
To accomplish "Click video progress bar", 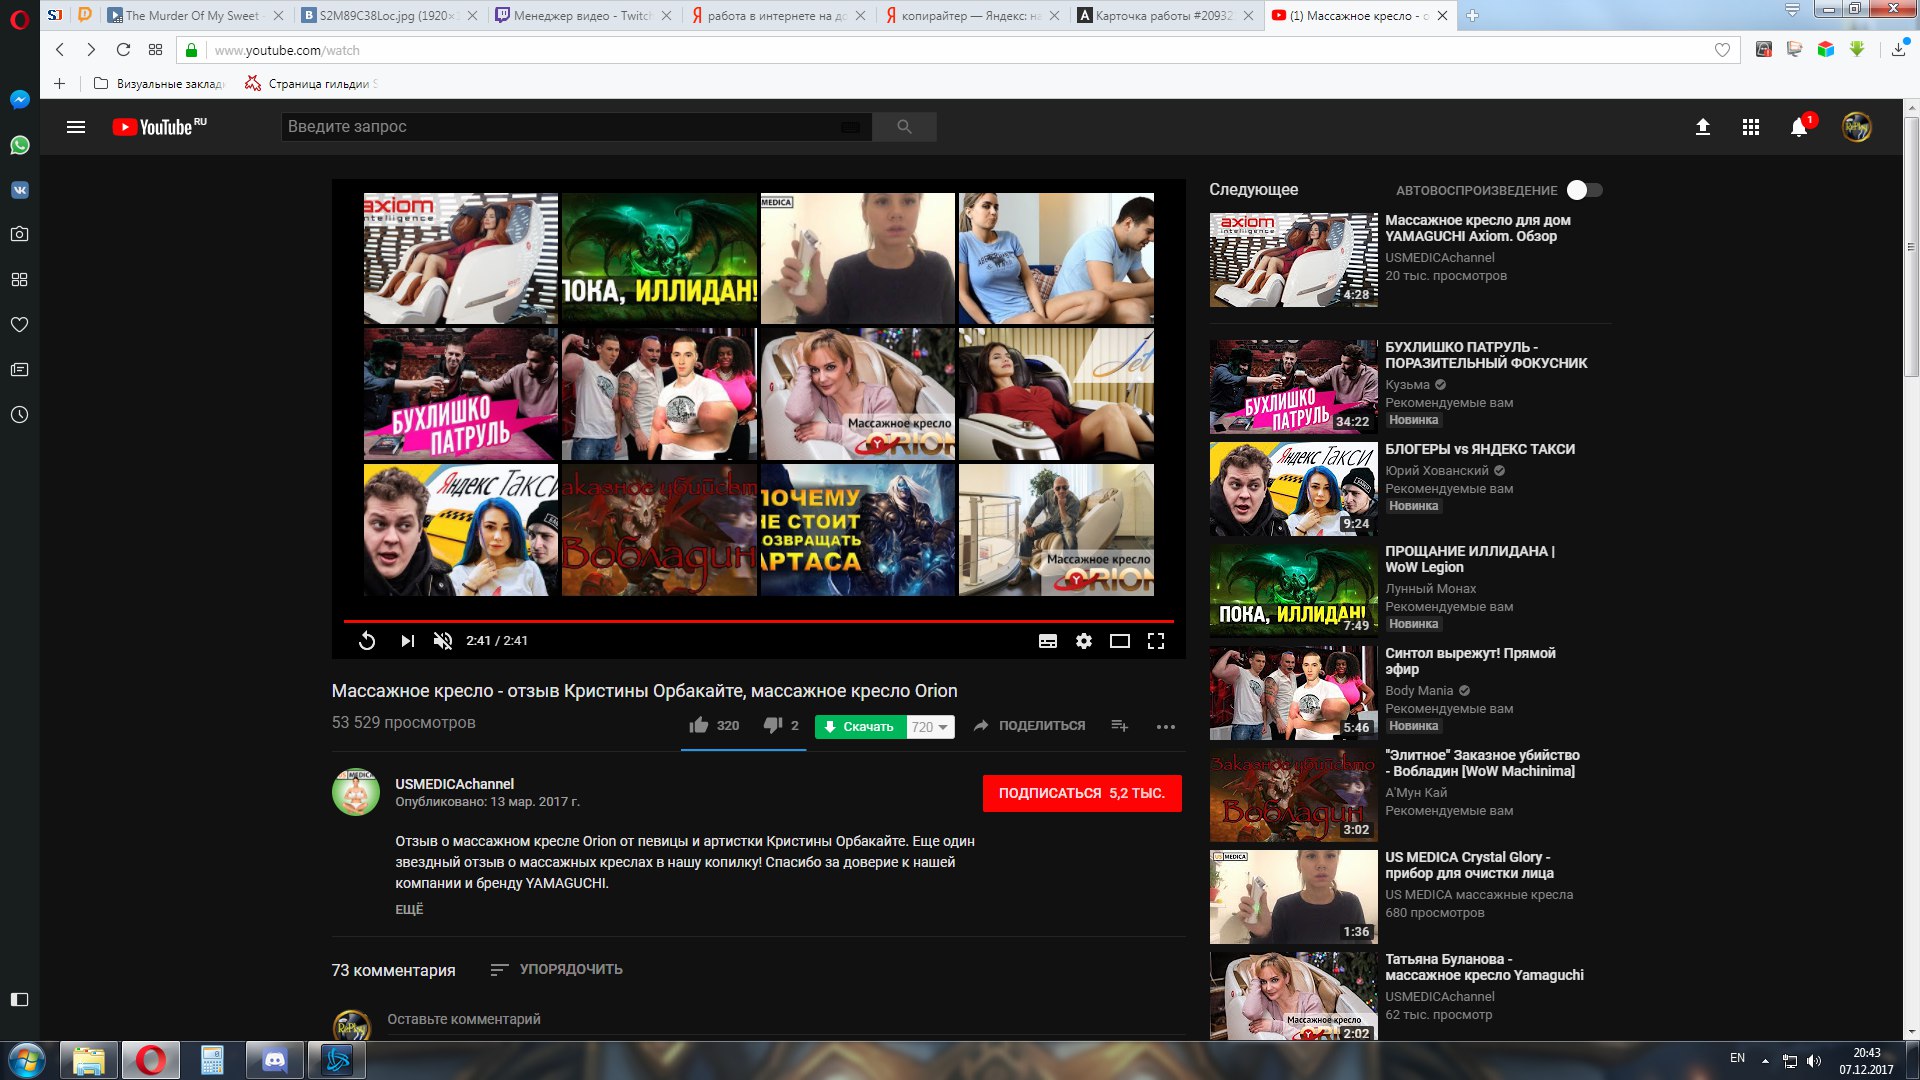I will click(758, 621).
